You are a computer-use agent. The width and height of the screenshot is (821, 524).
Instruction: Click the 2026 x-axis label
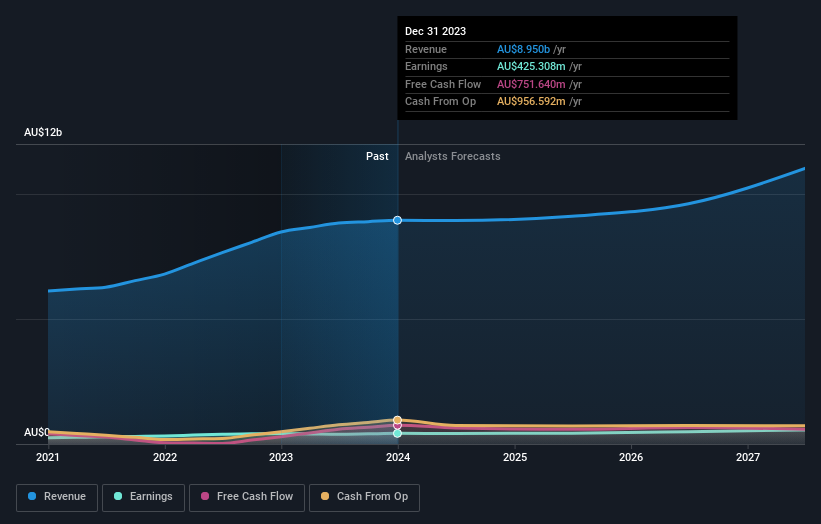pos(631,457)
